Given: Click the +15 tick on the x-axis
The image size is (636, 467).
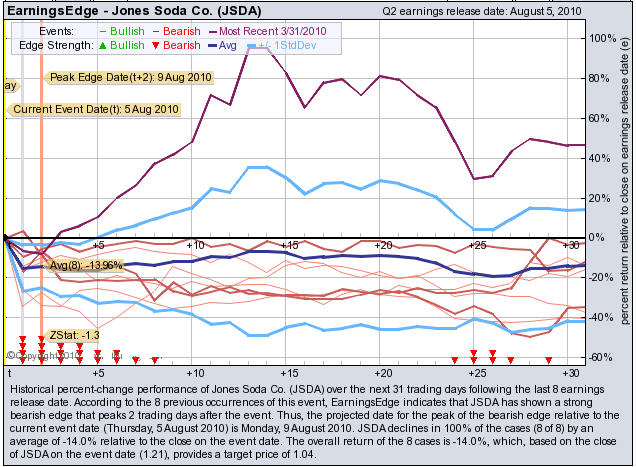Looking at the screenshot, I should pyautogui.click(x=288, y=245).
